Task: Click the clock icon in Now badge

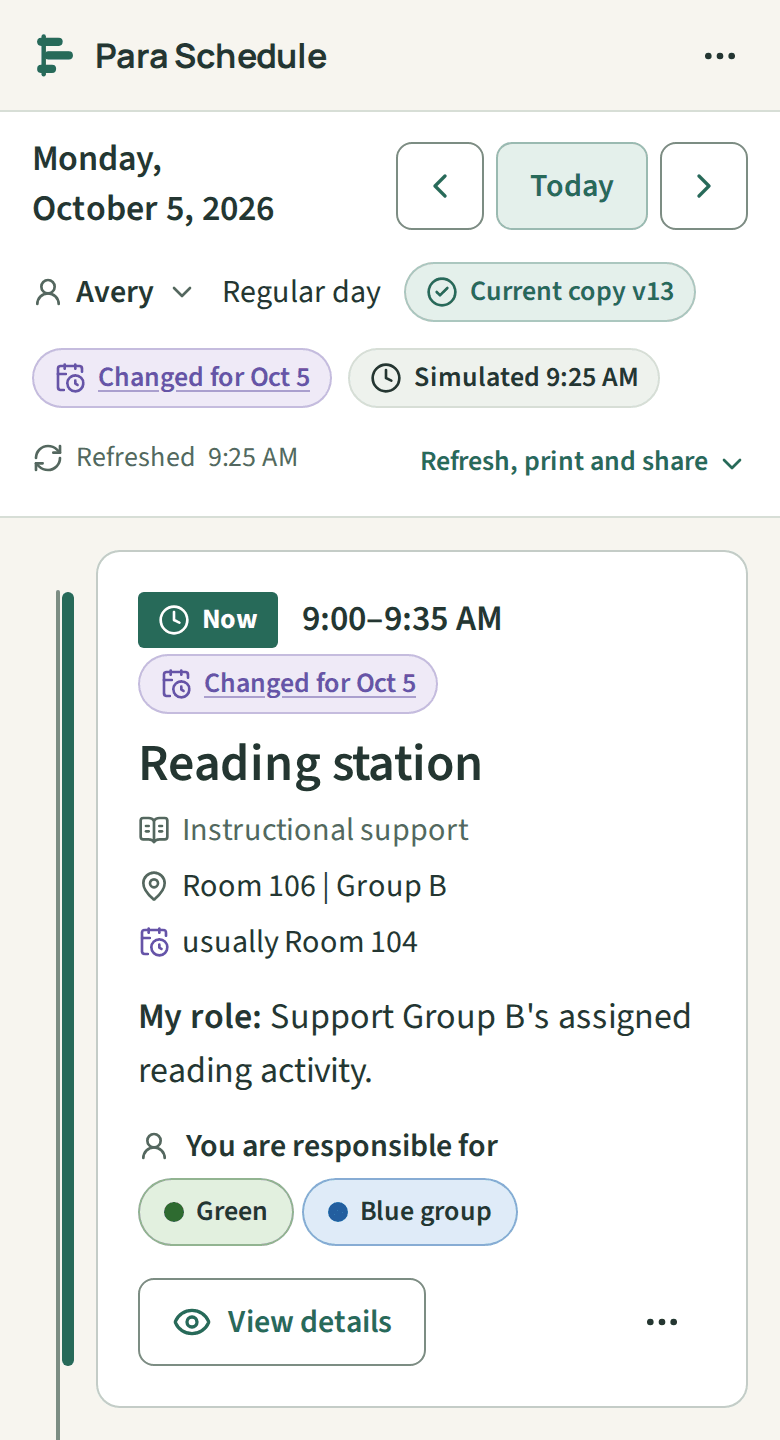Action: (x=174, y=620)
